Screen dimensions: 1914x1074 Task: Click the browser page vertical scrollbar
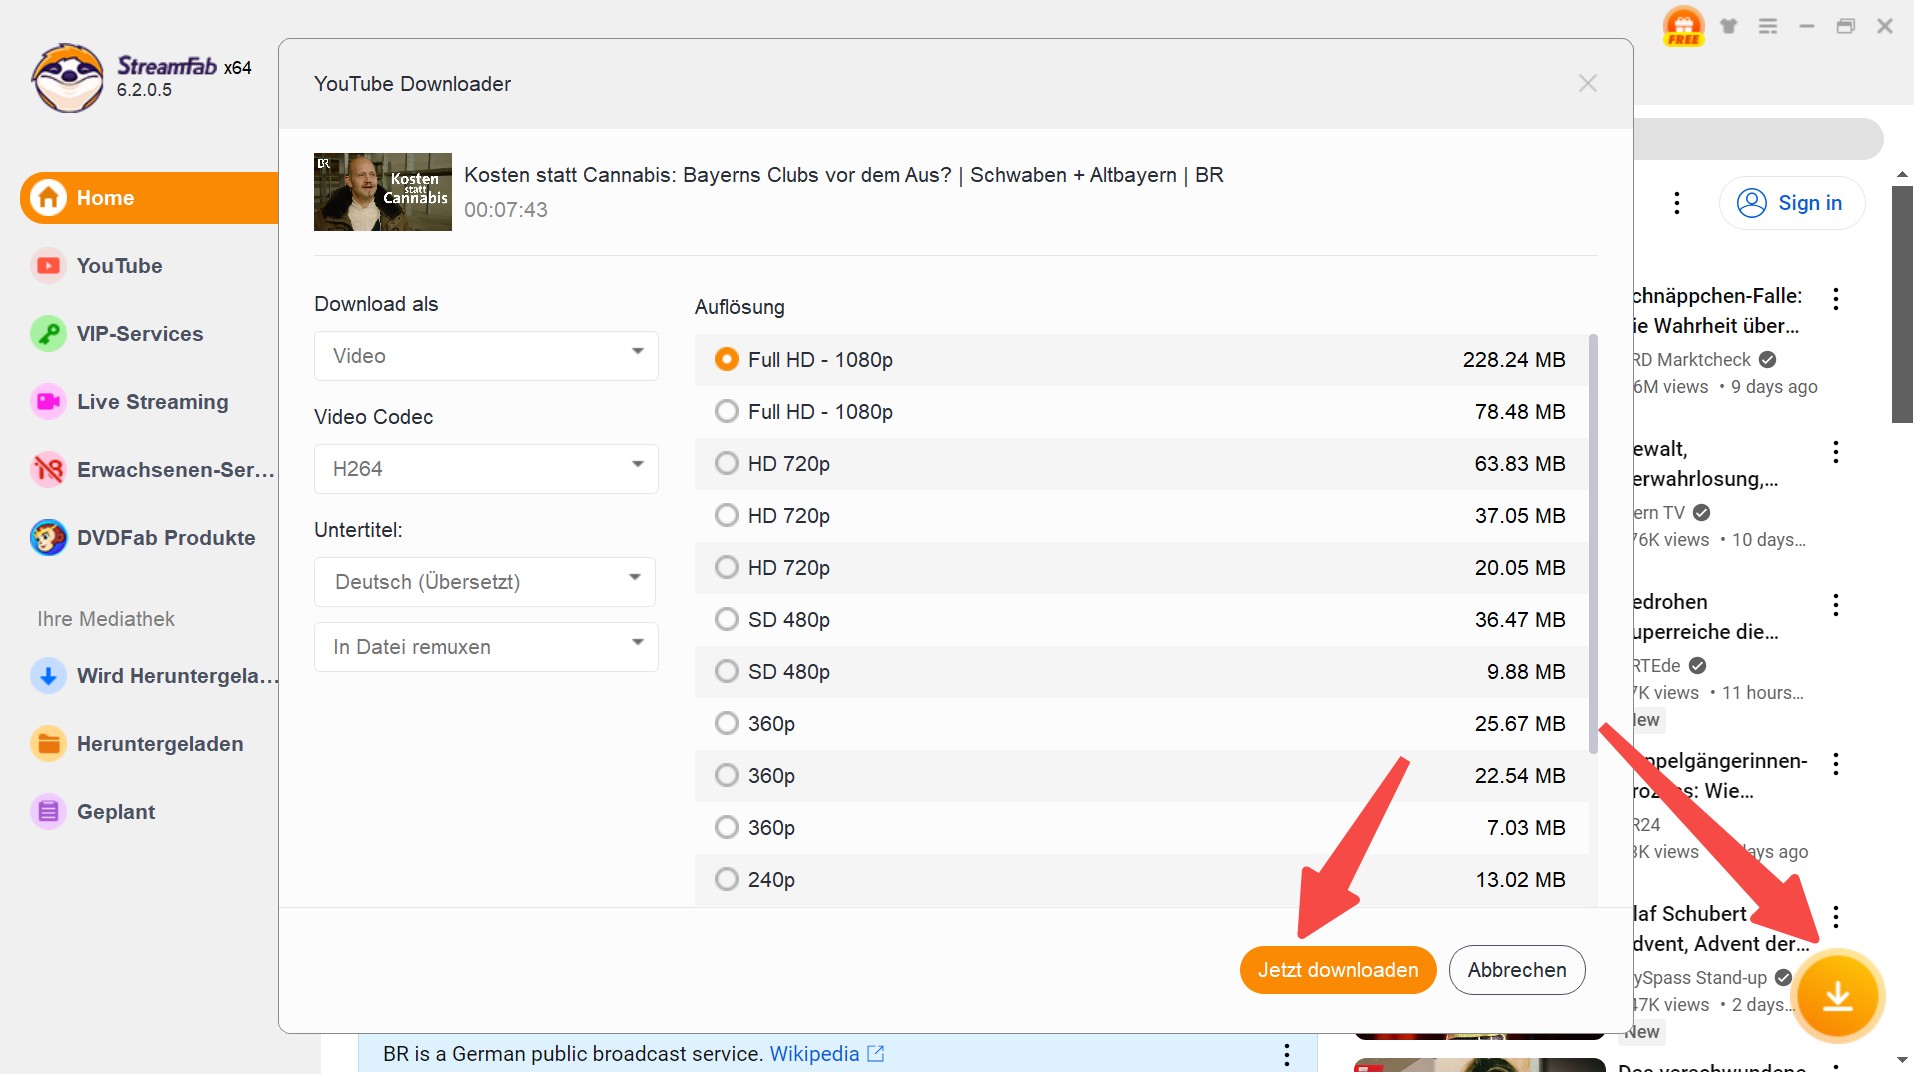tap(1902, 304)
